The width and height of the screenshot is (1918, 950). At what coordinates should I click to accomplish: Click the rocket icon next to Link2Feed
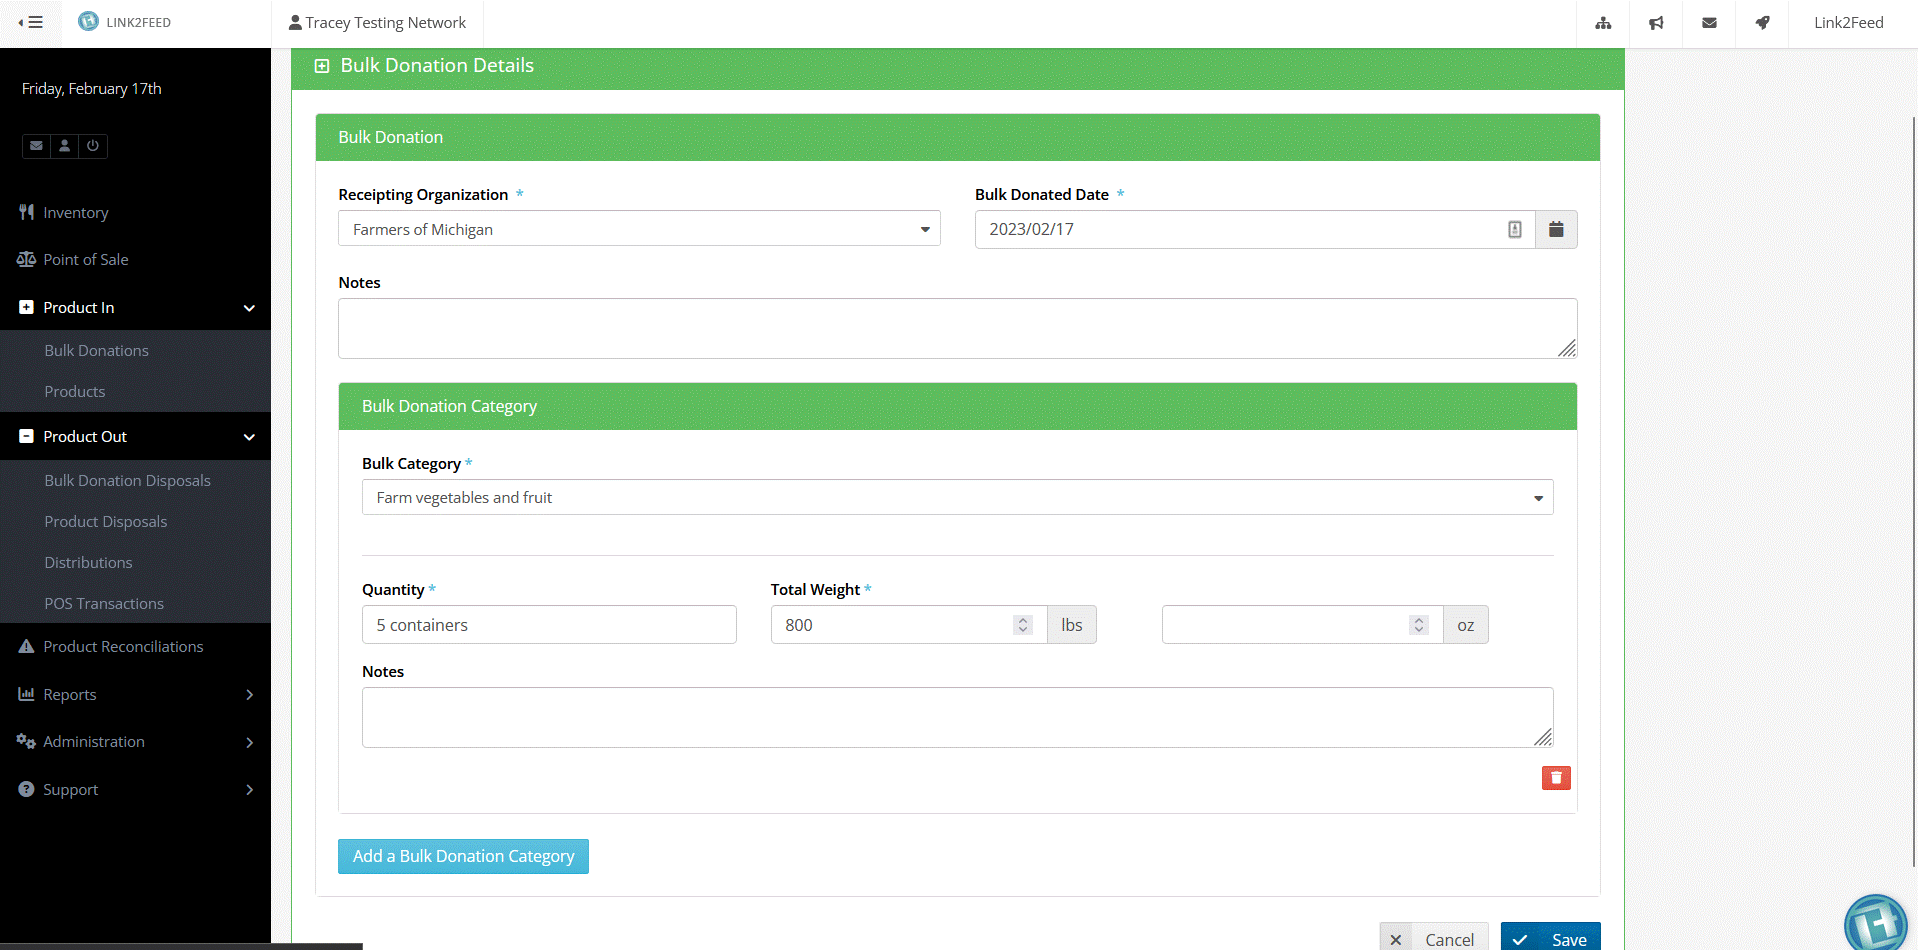coord(1762,23)
